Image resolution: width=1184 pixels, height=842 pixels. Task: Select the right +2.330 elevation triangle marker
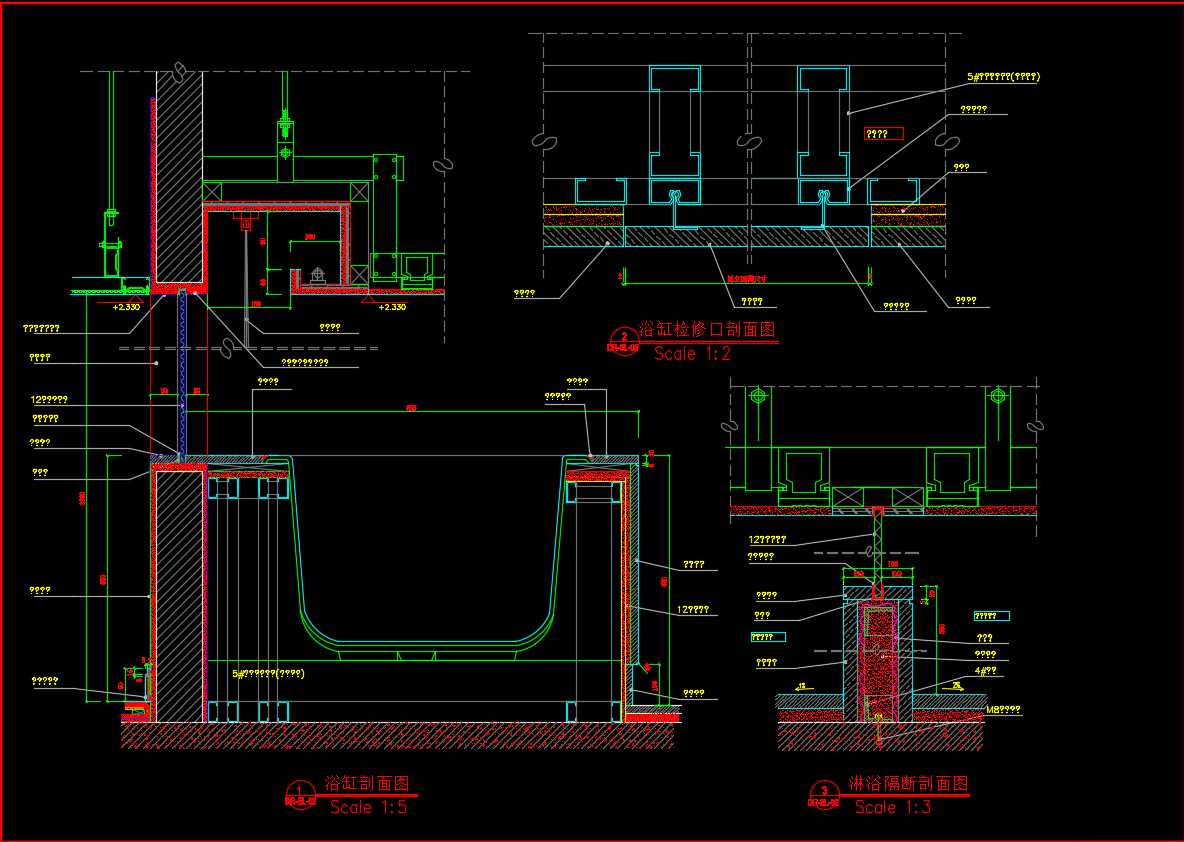coord(369,298)
